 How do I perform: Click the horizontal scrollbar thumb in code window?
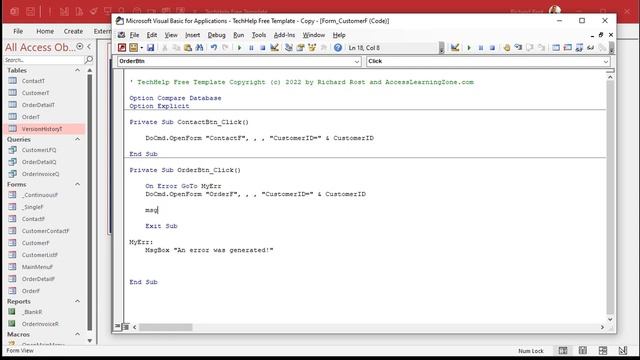click(165, 327)
